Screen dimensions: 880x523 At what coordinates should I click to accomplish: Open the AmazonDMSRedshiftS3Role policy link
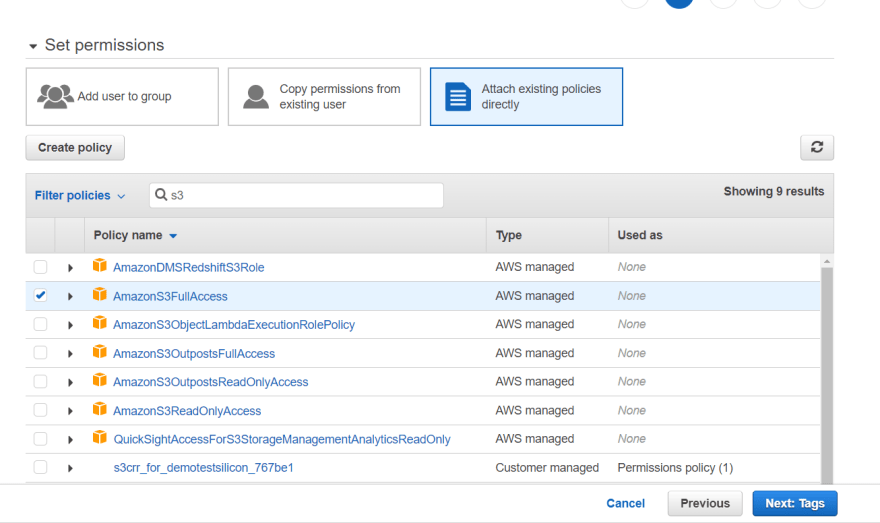point(189,268)
